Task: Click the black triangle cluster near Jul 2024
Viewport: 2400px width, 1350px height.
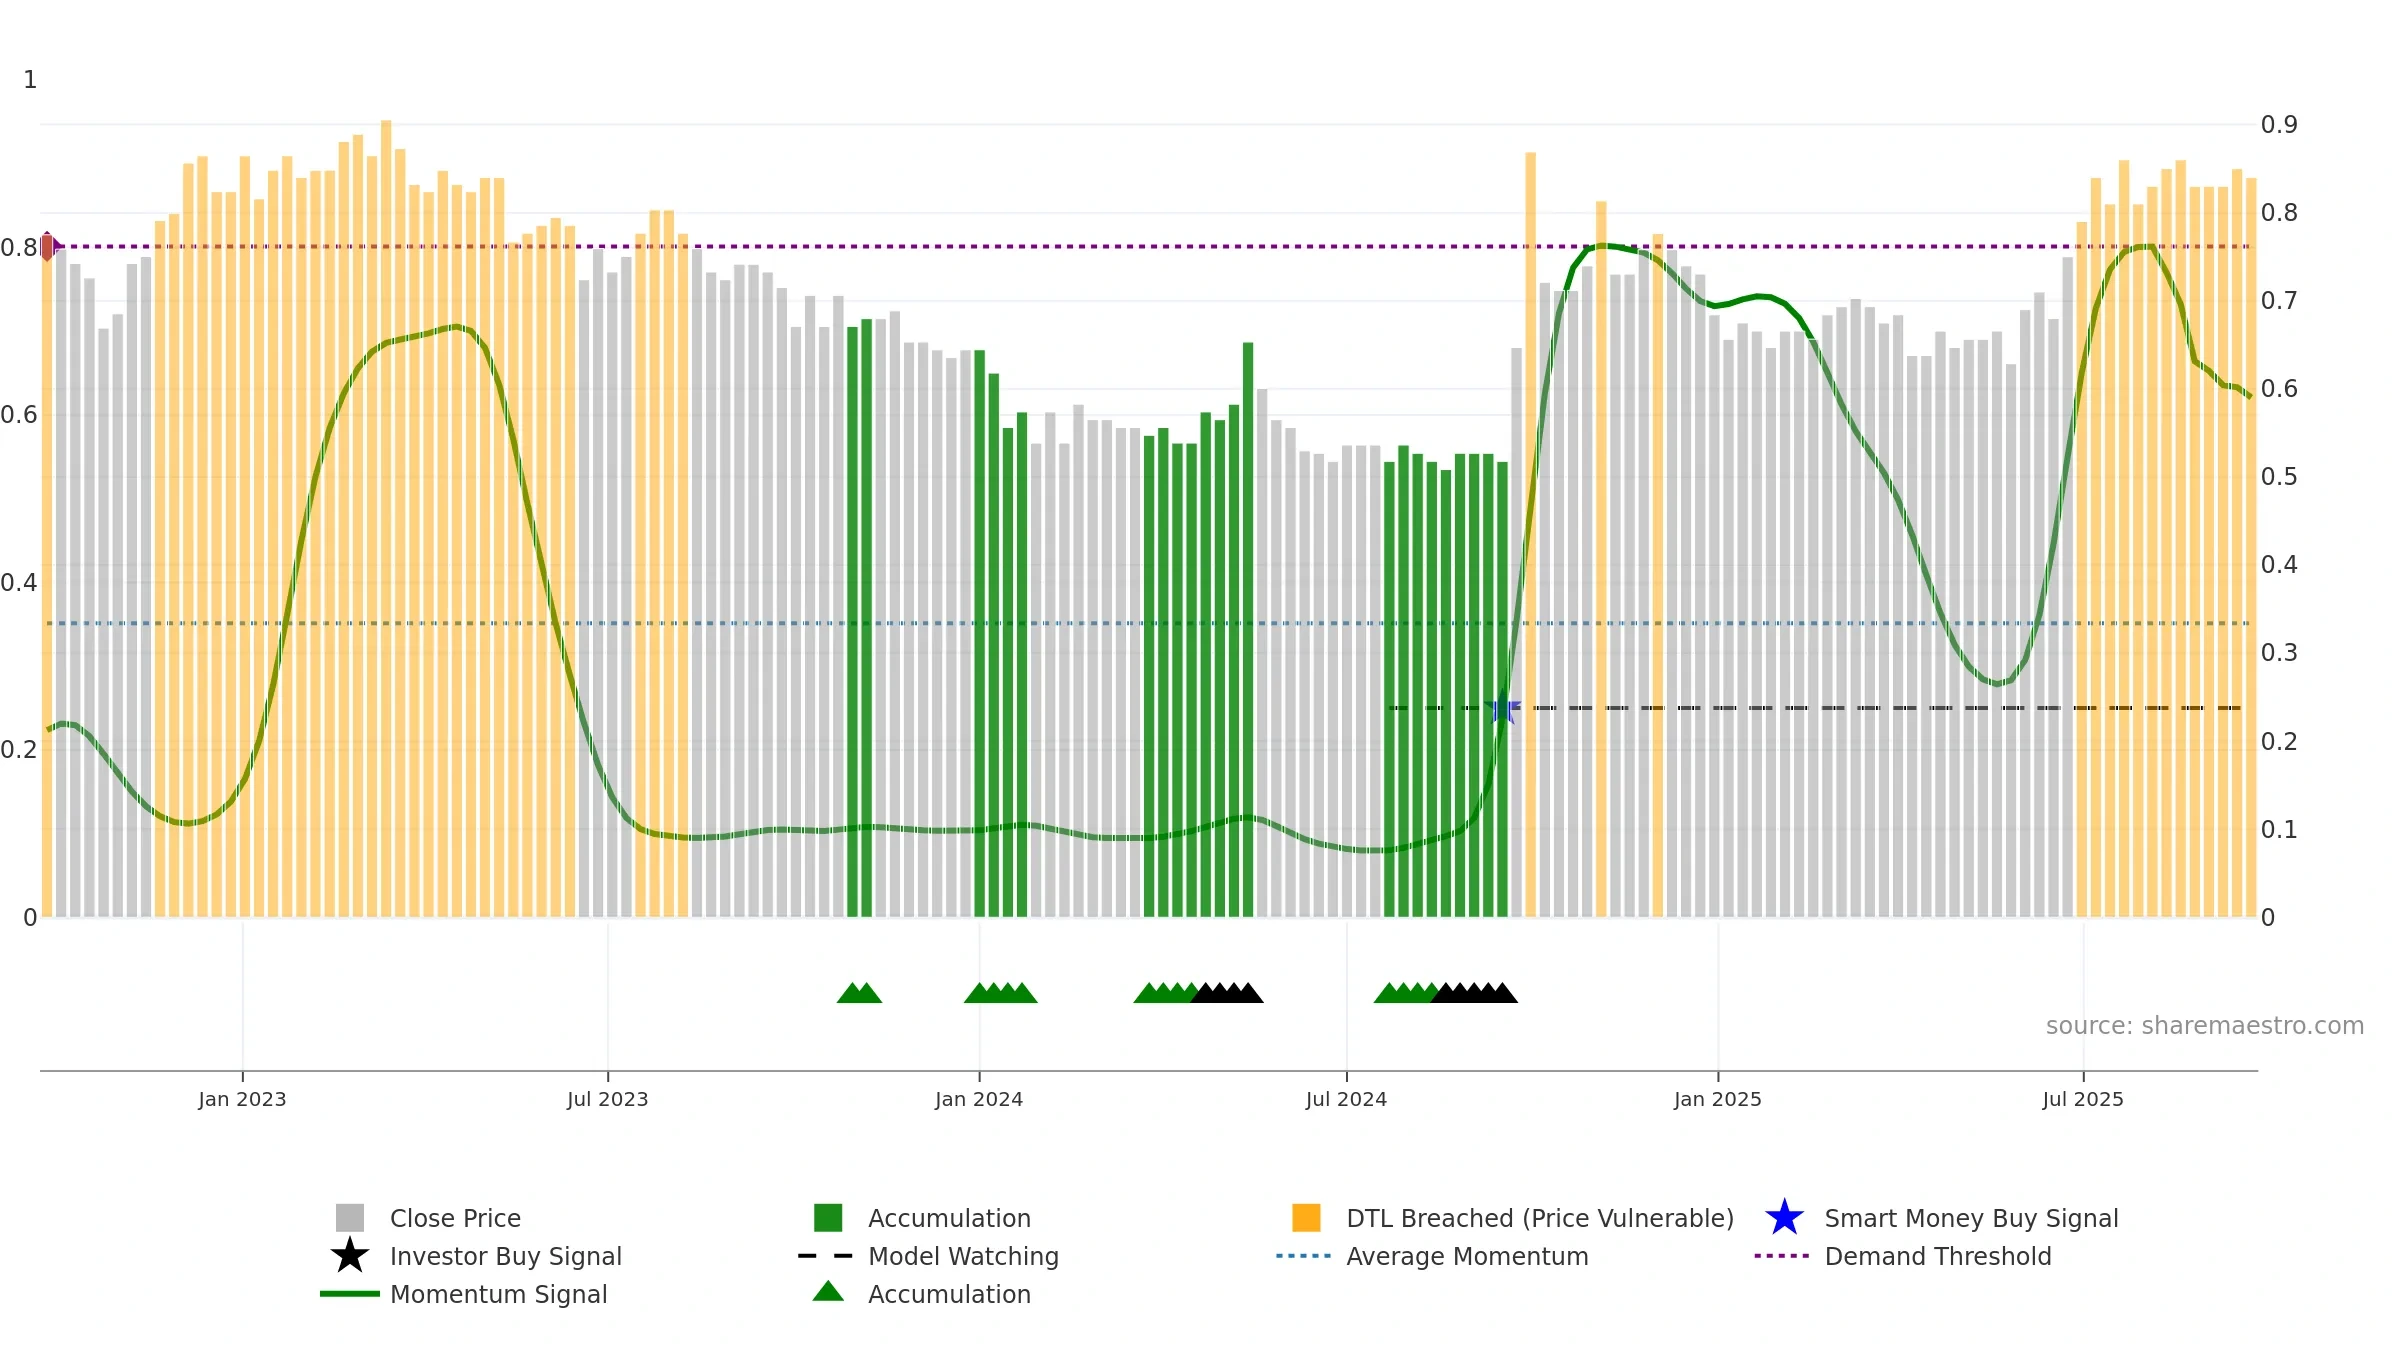Action: pyautogui.click(x=1475, y=992)
